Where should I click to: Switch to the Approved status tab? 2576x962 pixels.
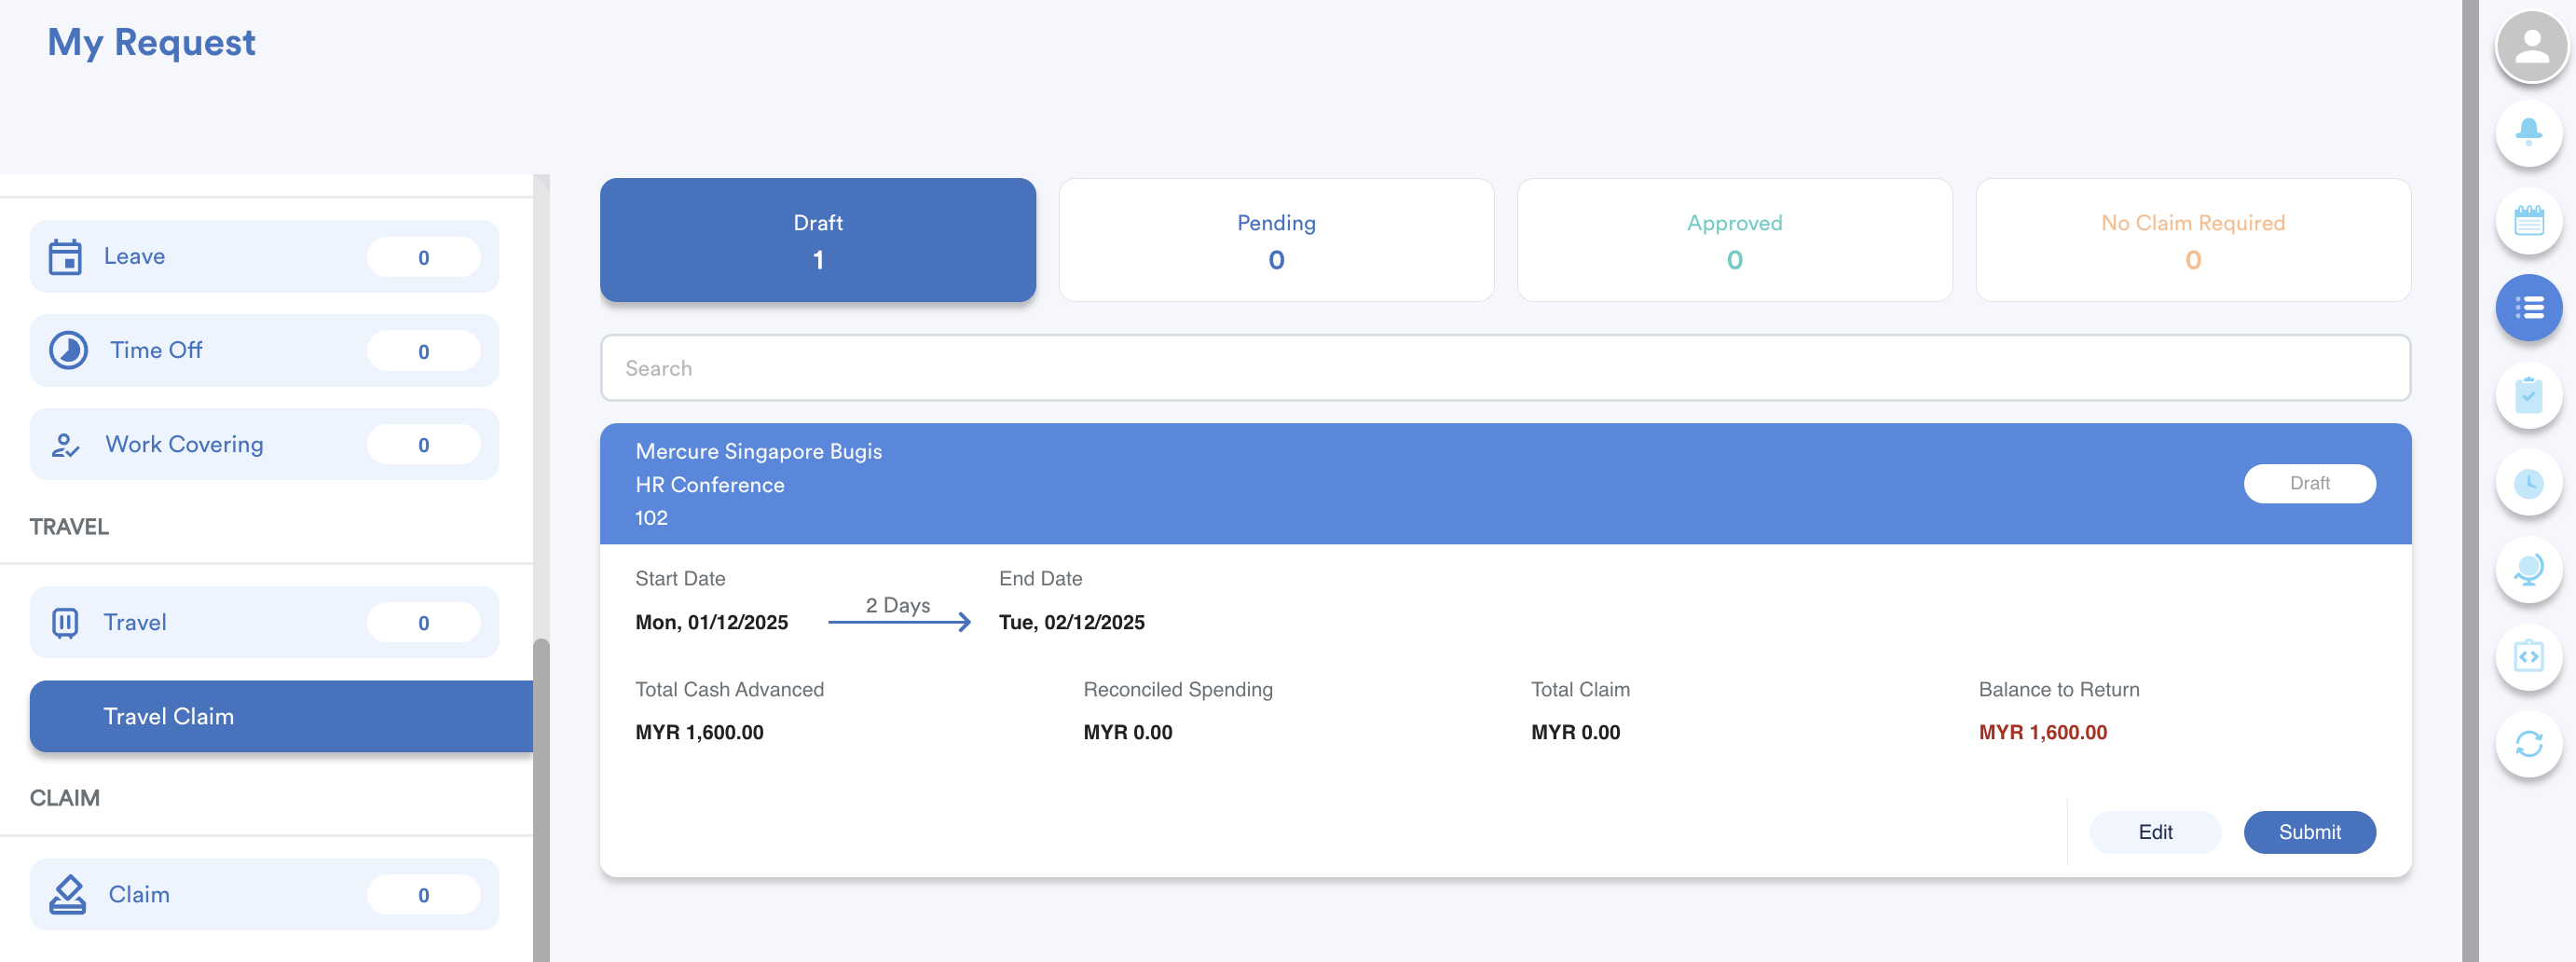click(x=1735, y=240)
